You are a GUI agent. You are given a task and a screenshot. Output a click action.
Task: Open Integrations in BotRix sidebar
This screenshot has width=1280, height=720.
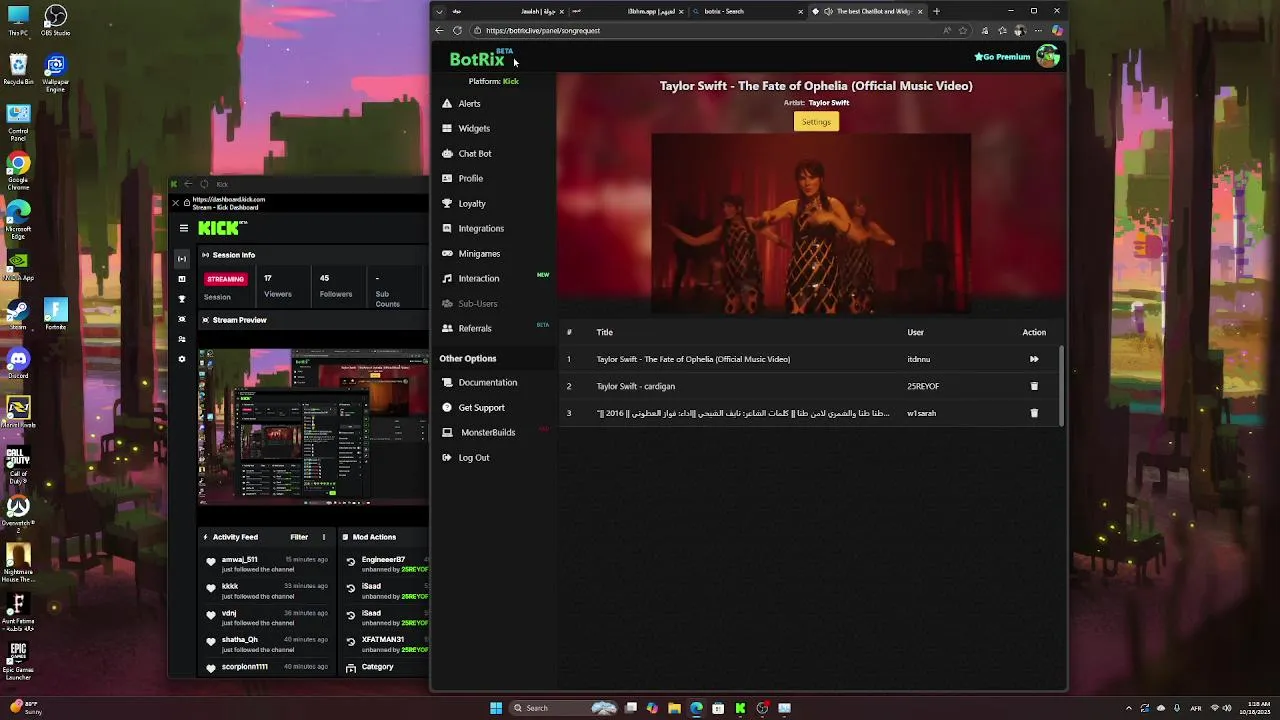tap(481, 228)
